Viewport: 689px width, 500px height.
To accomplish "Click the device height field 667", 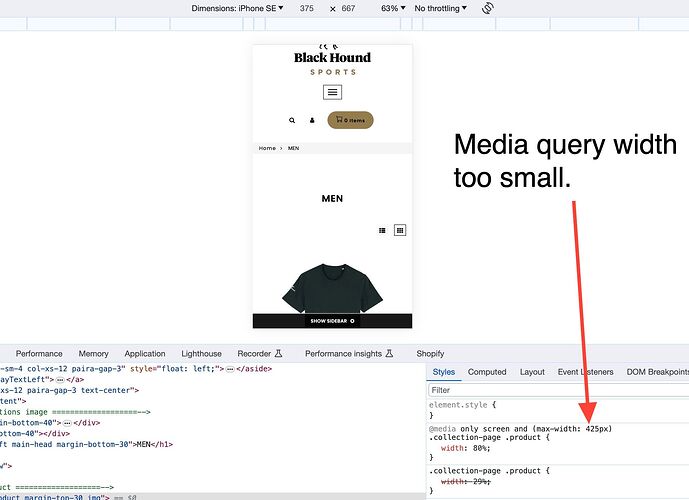I will click(348, 8).
